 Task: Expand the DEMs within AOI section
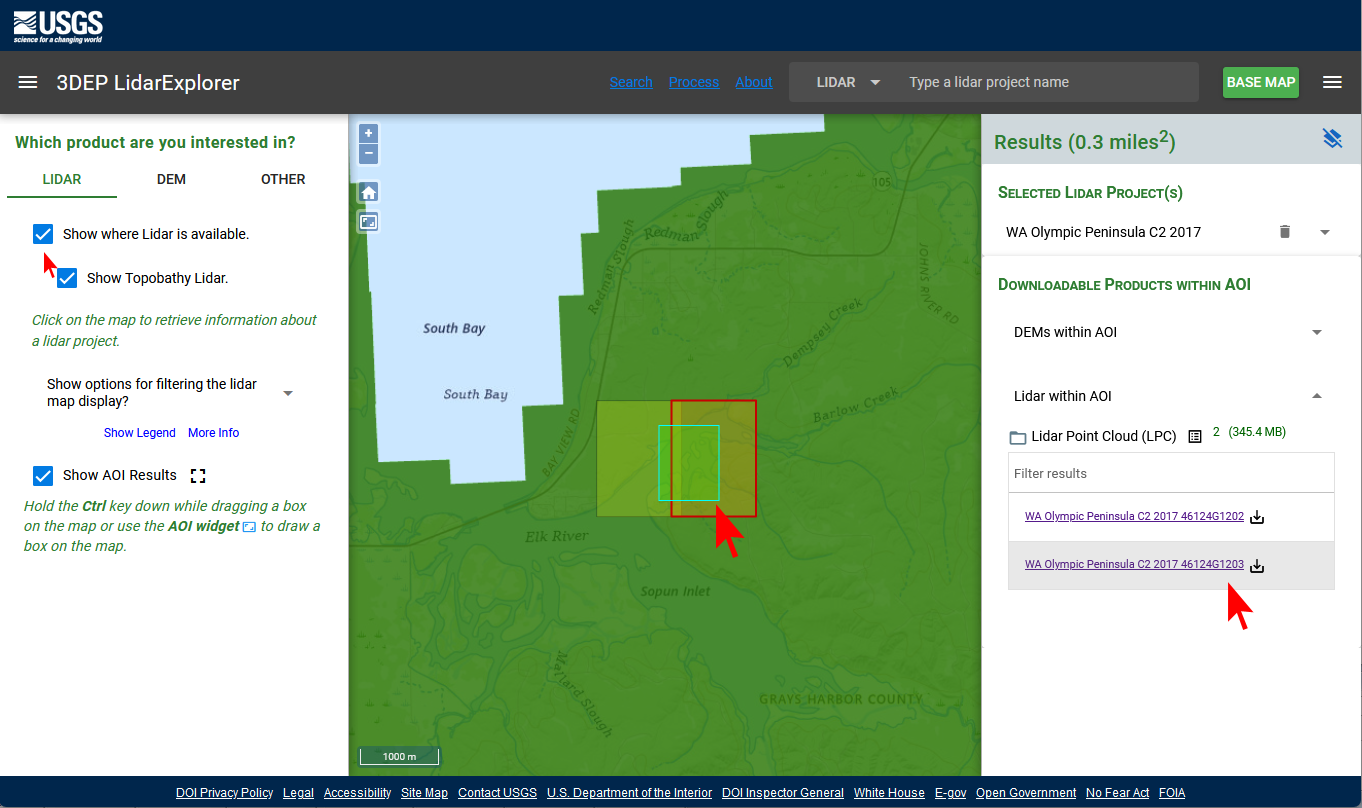coord(1316,332)
